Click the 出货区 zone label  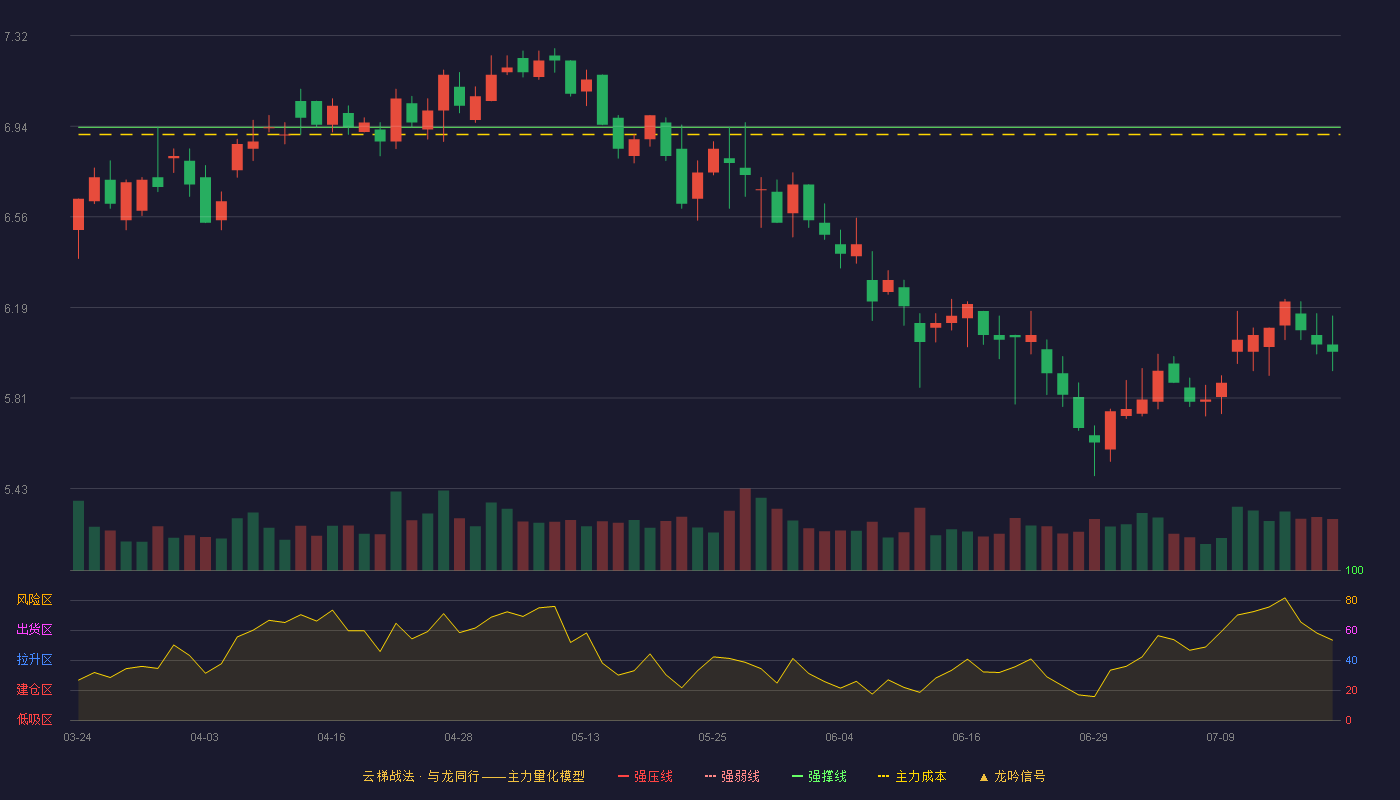(34, 630)
